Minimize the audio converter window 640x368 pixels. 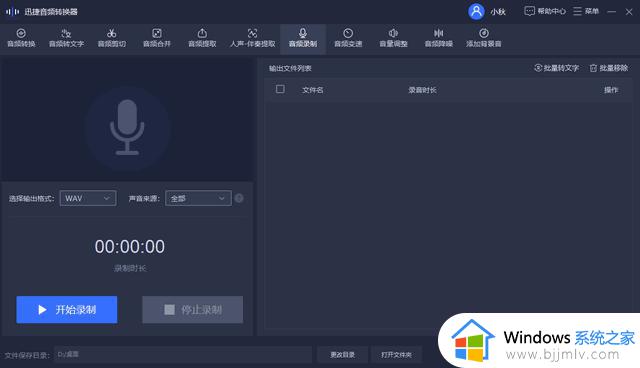click(611, 12)
